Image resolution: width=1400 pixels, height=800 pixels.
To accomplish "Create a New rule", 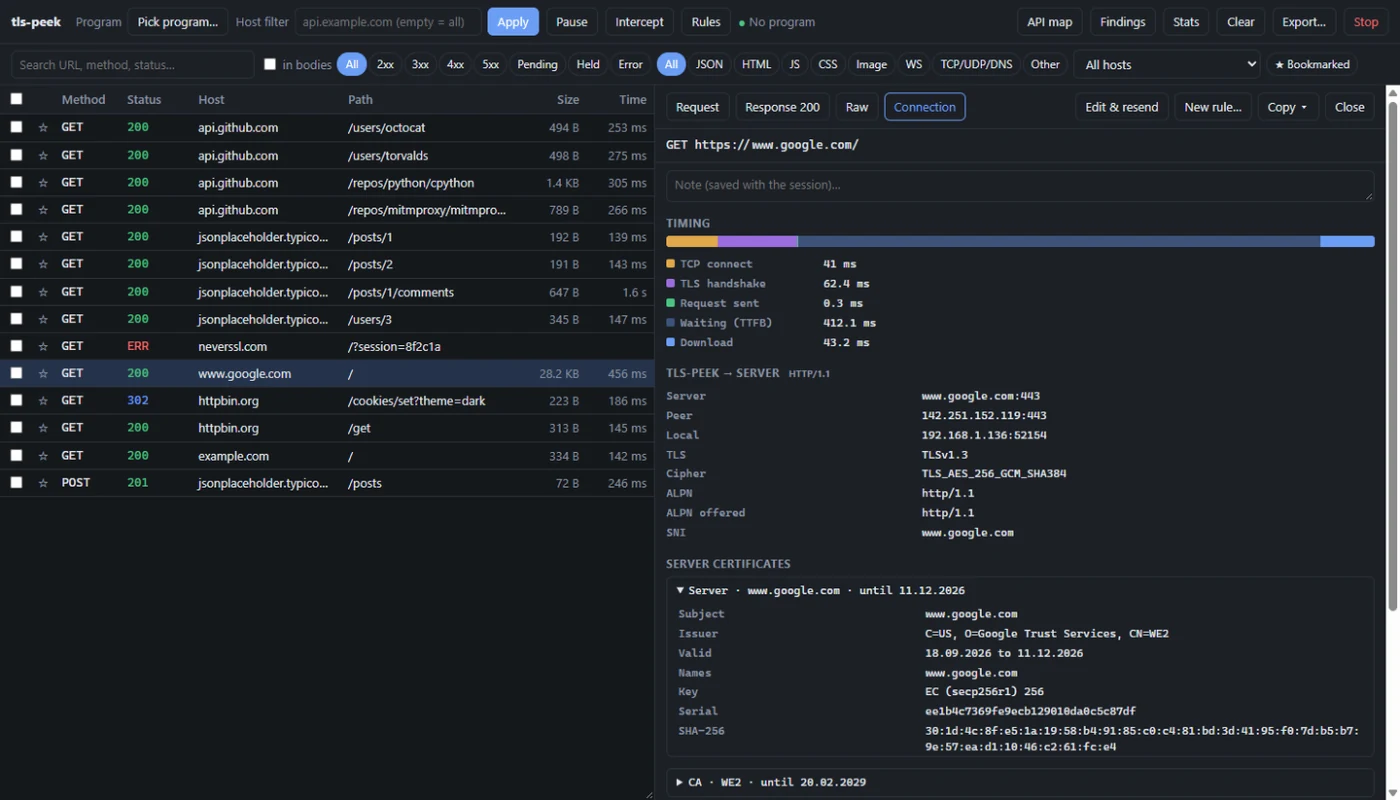I will [1213, 107].
